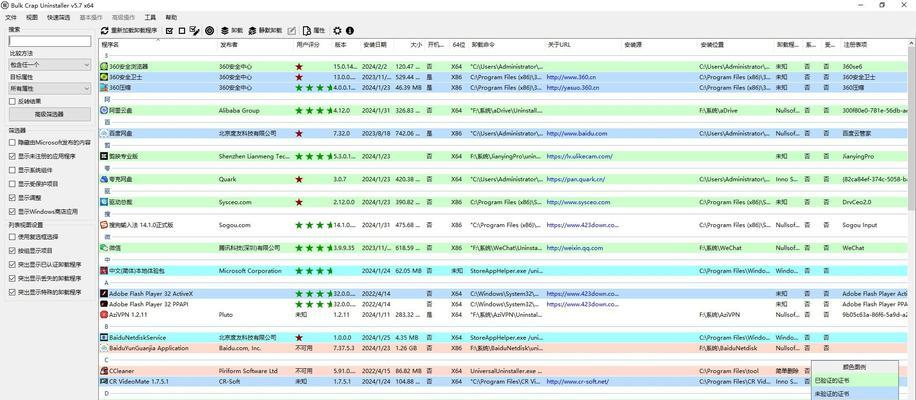Open 属性 properties from the toolbar
This screenshot has height=400, width=916.
tap(314, 30)
